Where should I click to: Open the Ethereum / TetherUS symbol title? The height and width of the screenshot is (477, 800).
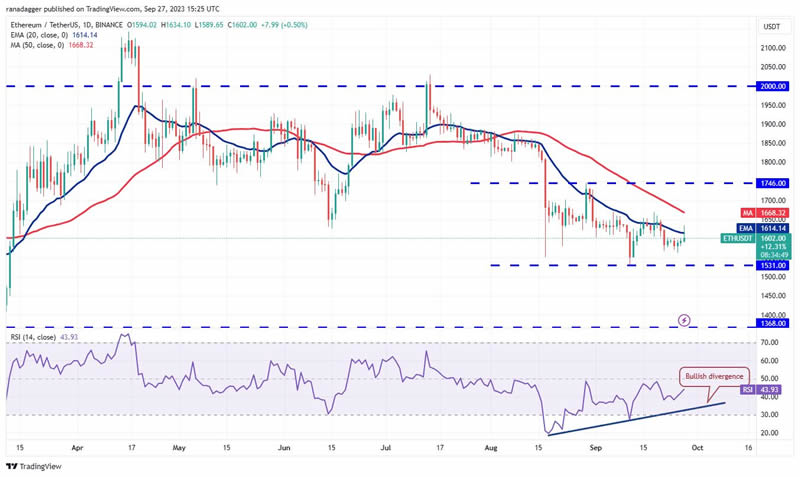67,25
